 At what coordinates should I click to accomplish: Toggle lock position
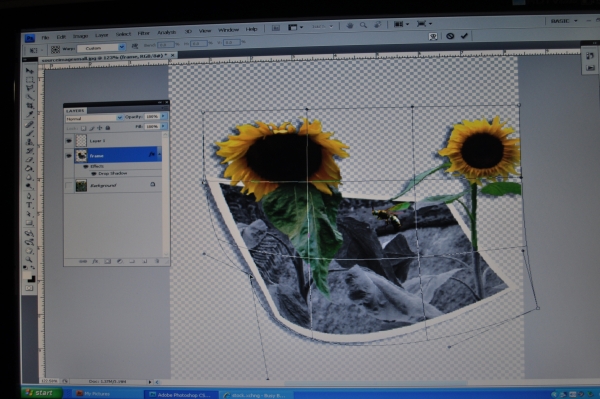(x=99, y=128)
